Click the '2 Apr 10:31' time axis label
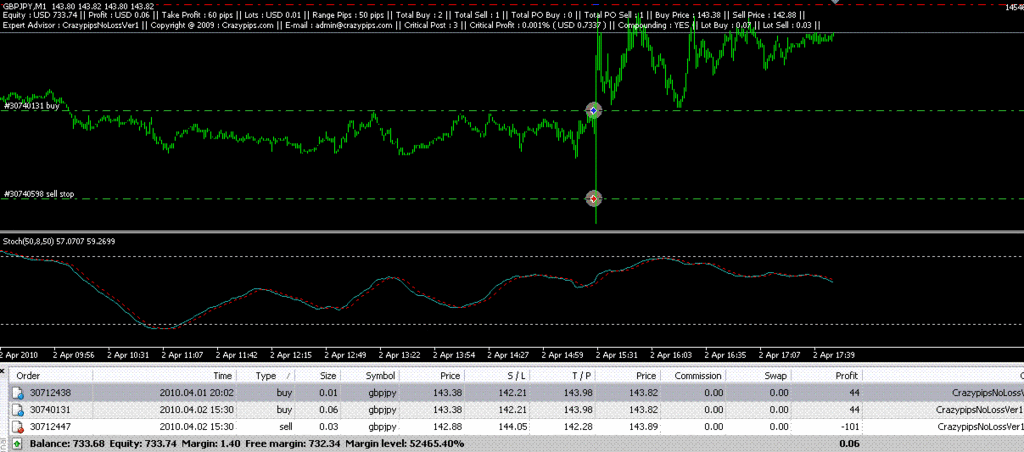Viewport: 1024px width, 452px height. point(129,355)
